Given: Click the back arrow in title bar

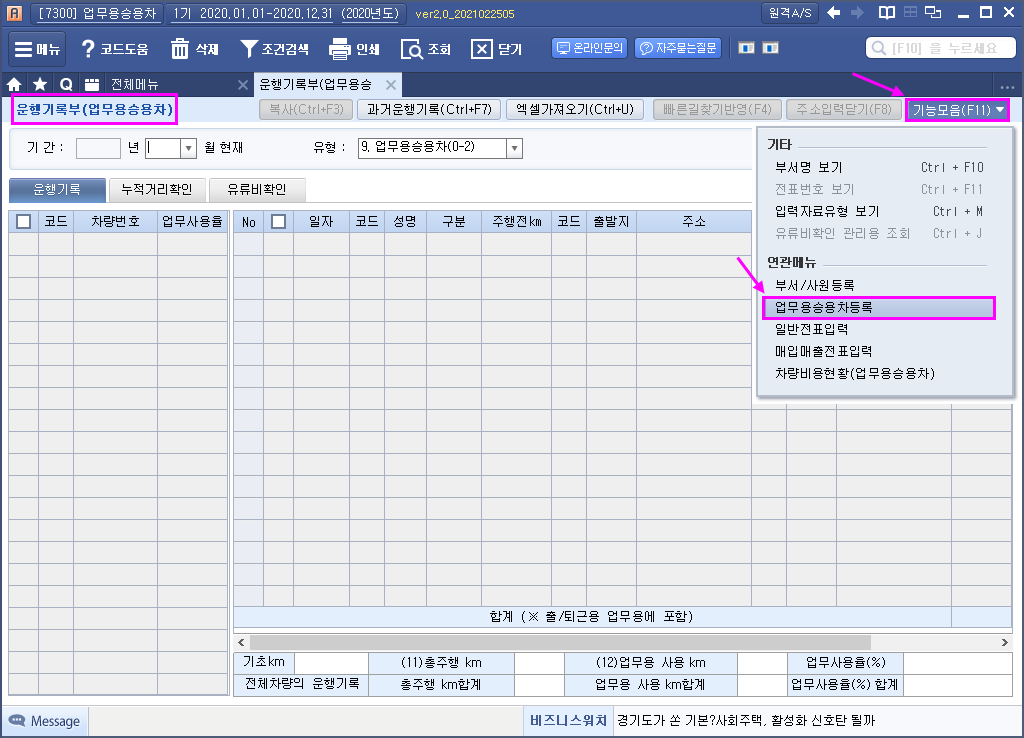Looking at the screenshot, I should tap(833, 12).
